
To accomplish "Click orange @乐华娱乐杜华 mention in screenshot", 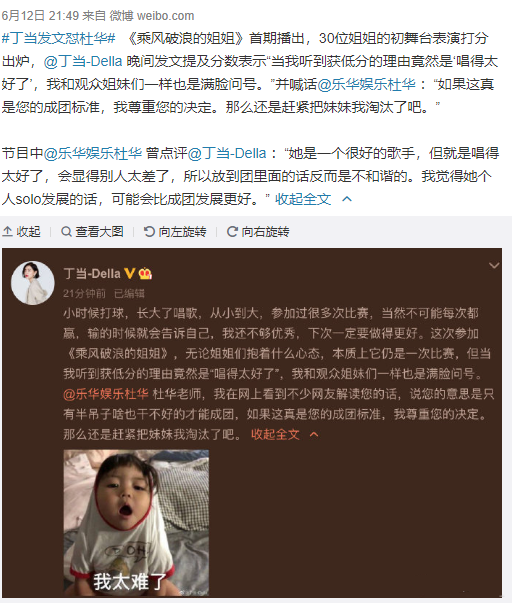I will pos(106,394).
